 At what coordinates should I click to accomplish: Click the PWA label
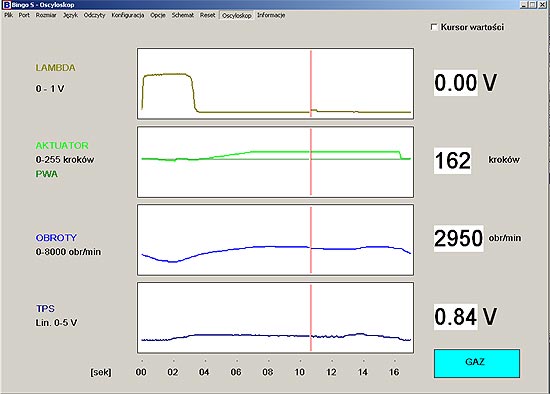47,174
